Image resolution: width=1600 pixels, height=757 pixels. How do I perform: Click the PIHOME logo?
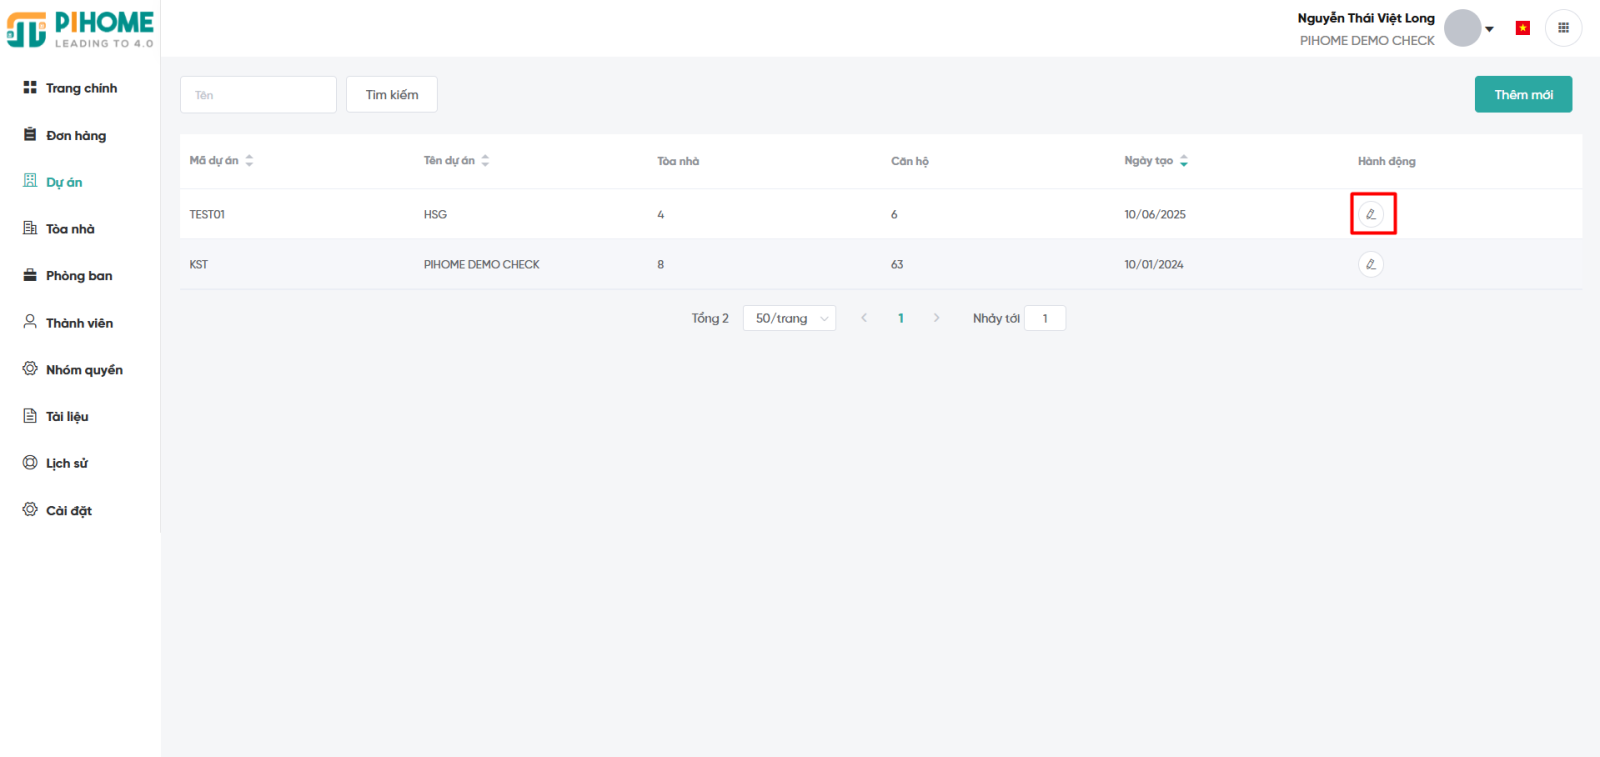[x=81, y=29]
